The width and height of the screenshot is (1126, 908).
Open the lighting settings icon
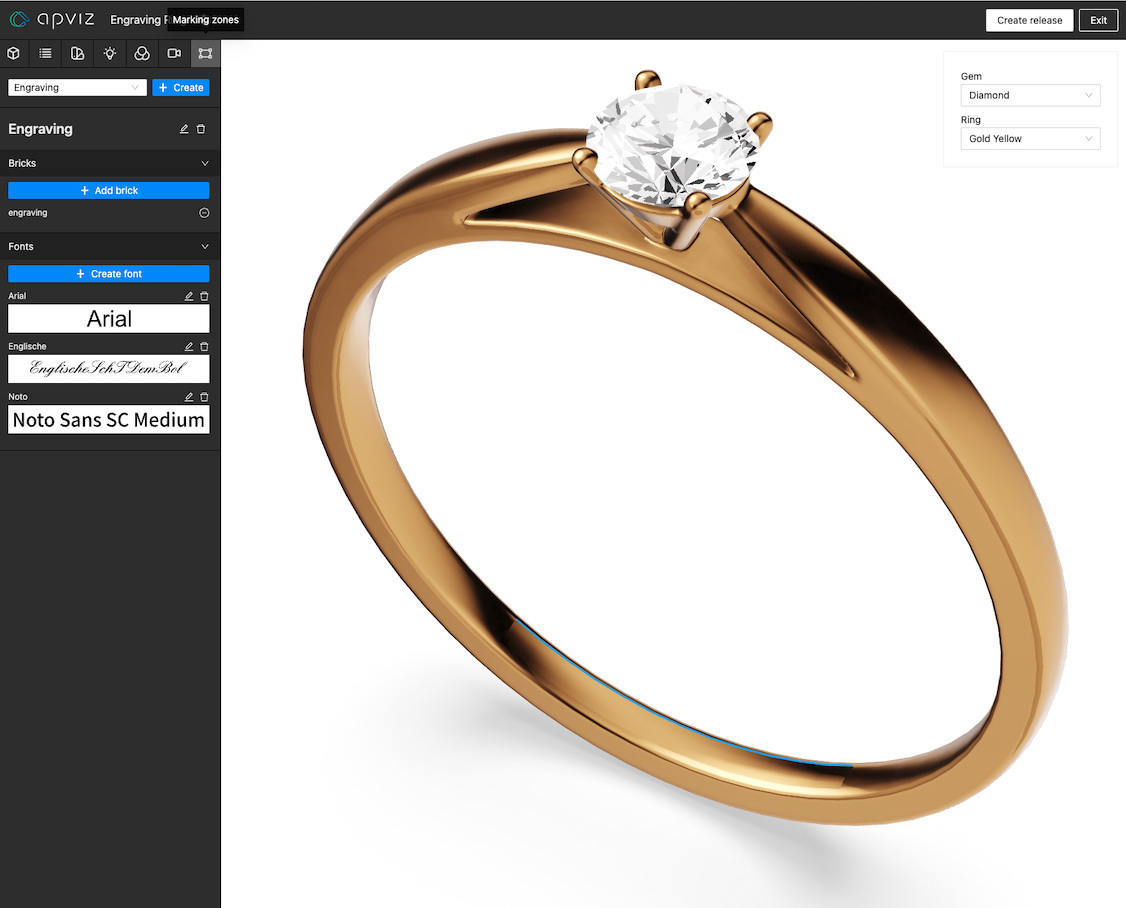pyautogui.click(x=109, y=53)
